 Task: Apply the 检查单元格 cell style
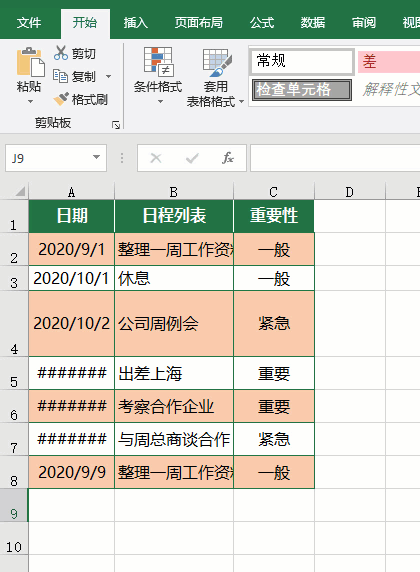click(301, 90)
